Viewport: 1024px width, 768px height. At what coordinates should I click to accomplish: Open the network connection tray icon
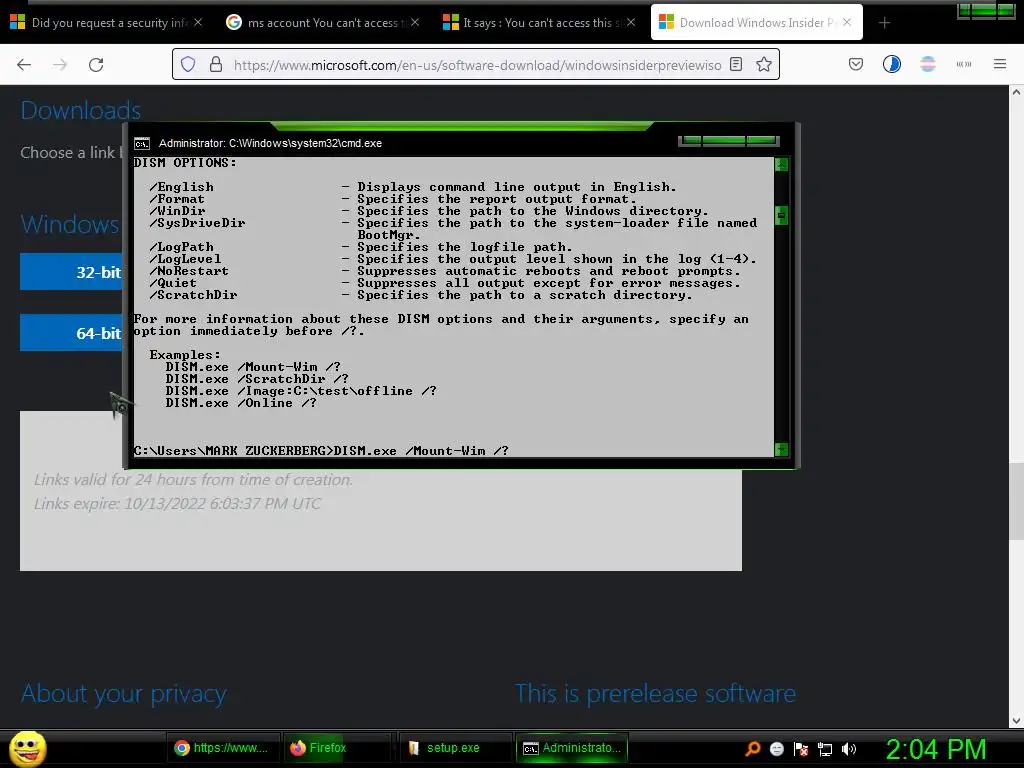825,749
